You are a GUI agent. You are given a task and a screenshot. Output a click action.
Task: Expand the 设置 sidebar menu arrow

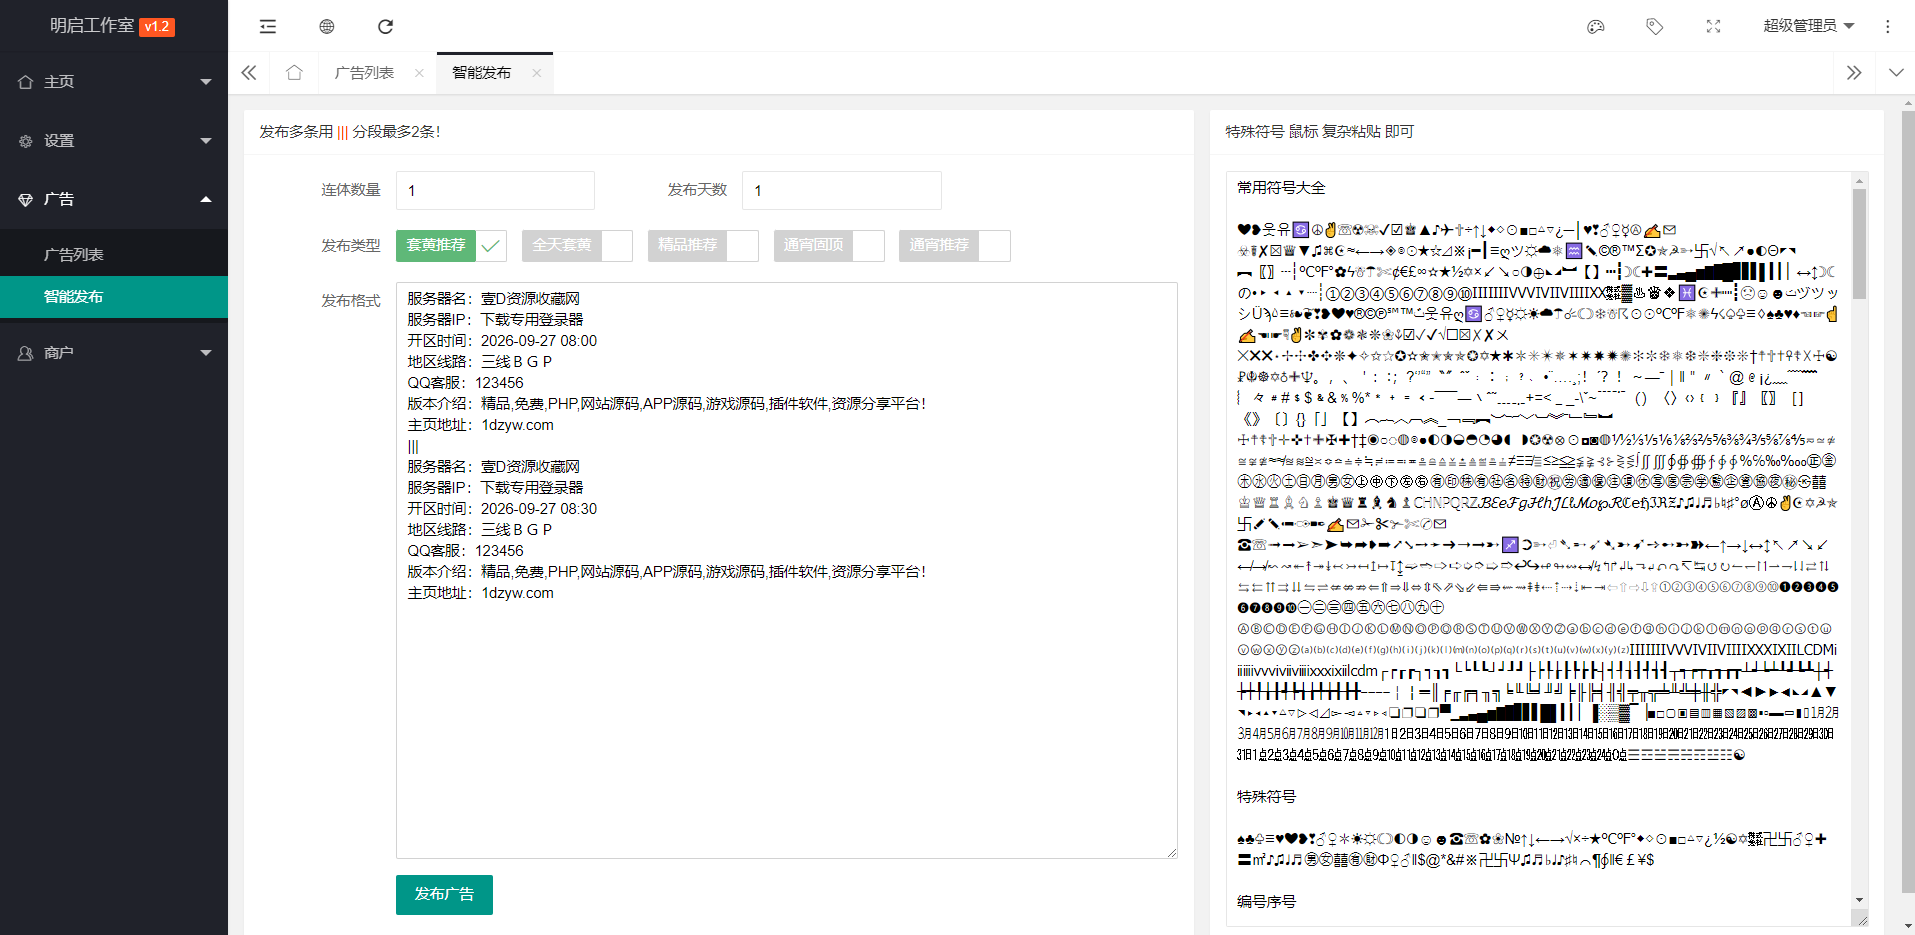(x=206, y=141)
